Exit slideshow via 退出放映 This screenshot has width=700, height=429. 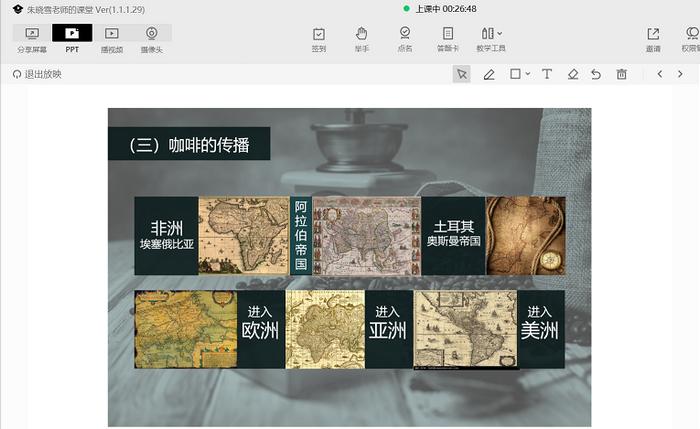click(x=38, y=74)
